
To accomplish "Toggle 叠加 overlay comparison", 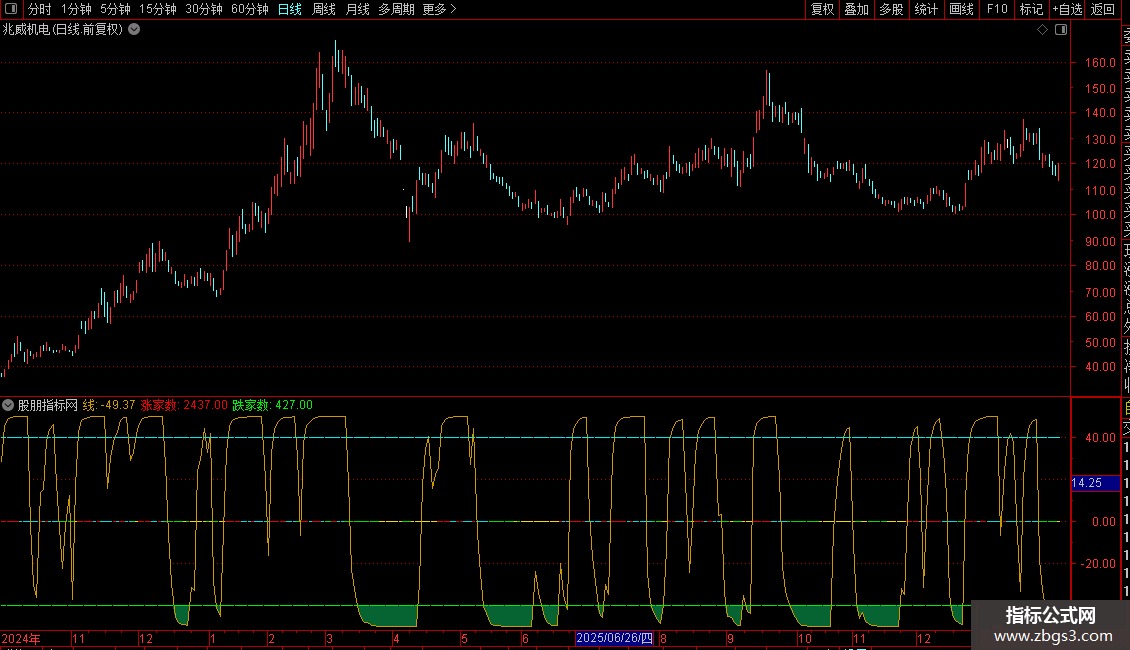I will click(x=856, y=9).
